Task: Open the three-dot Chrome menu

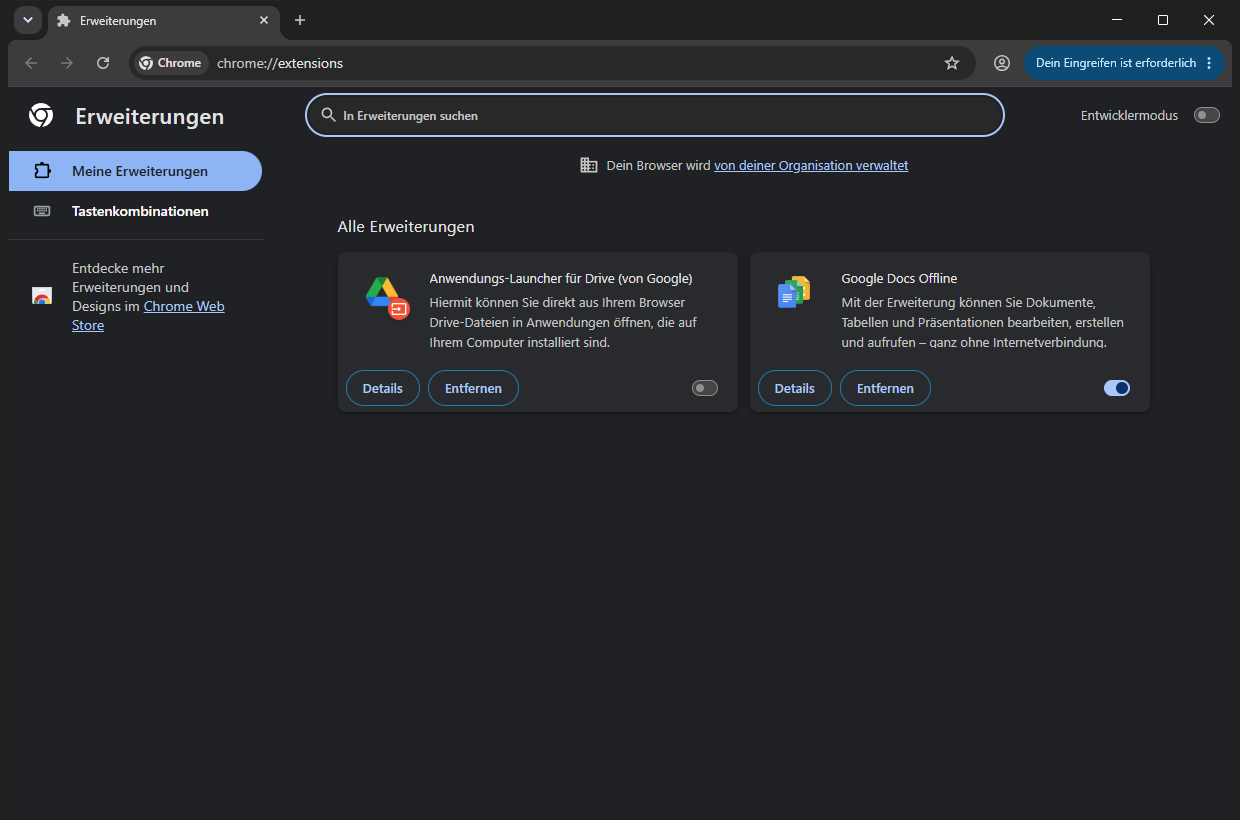Action: [1209, 63]
